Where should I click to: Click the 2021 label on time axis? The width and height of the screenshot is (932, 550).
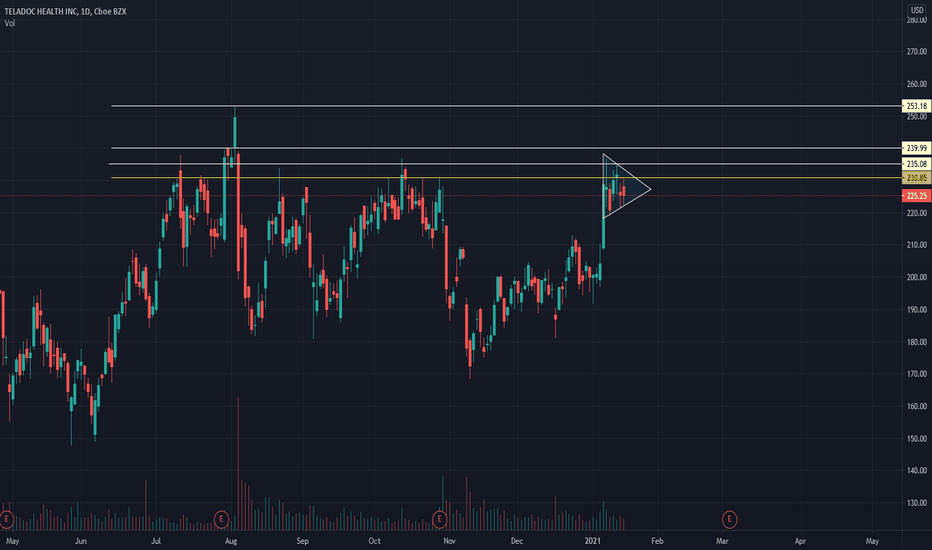click(593, 541)
